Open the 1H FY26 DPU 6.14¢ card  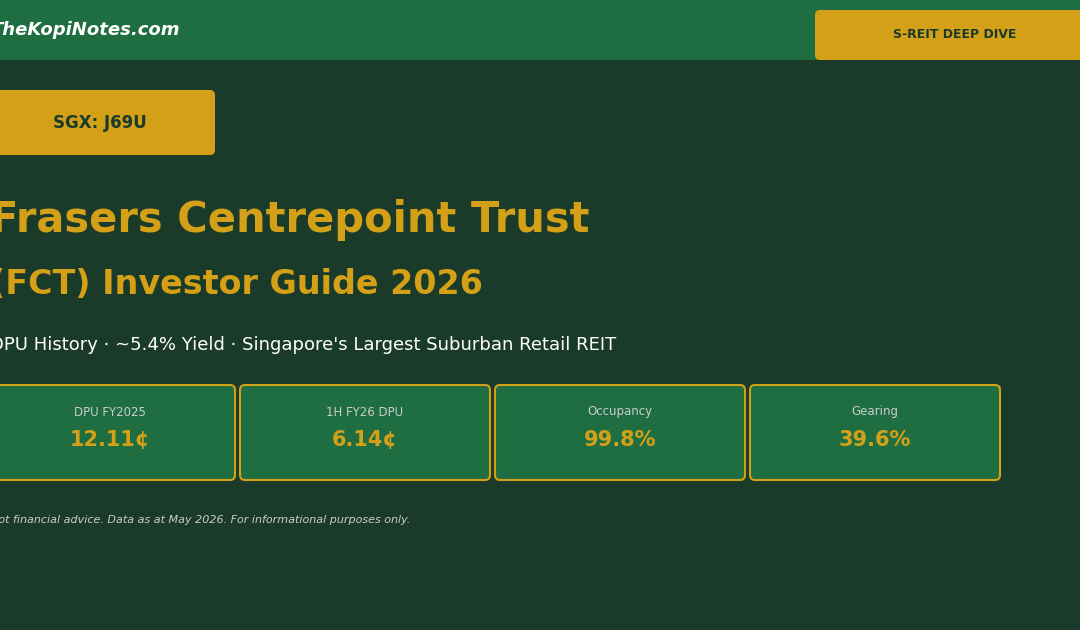(x=365, y=432)
